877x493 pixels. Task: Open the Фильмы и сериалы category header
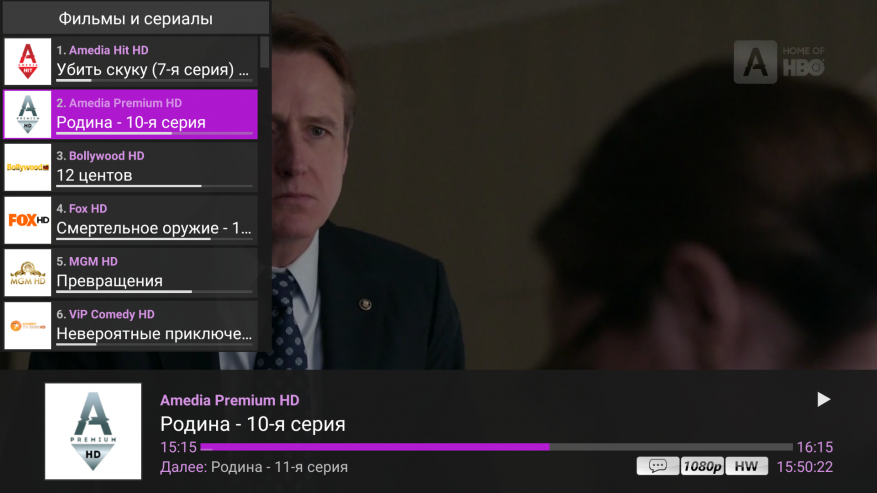click(136, 18)
